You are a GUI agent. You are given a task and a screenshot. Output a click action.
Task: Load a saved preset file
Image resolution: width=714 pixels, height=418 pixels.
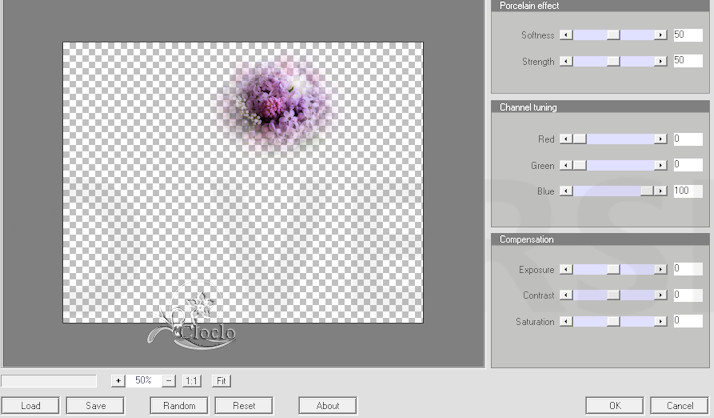(x=30, y=405)
